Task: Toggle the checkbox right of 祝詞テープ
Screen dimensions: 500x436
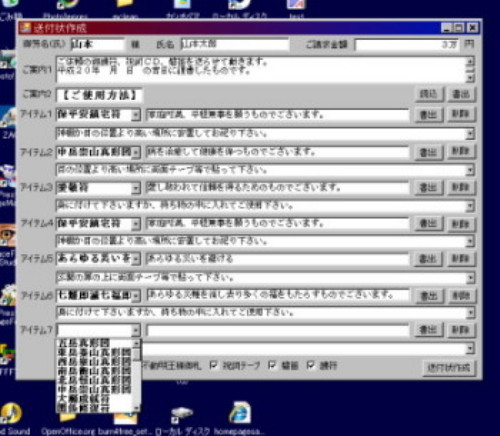Action: pyautogui.click(x=272, y=365)
